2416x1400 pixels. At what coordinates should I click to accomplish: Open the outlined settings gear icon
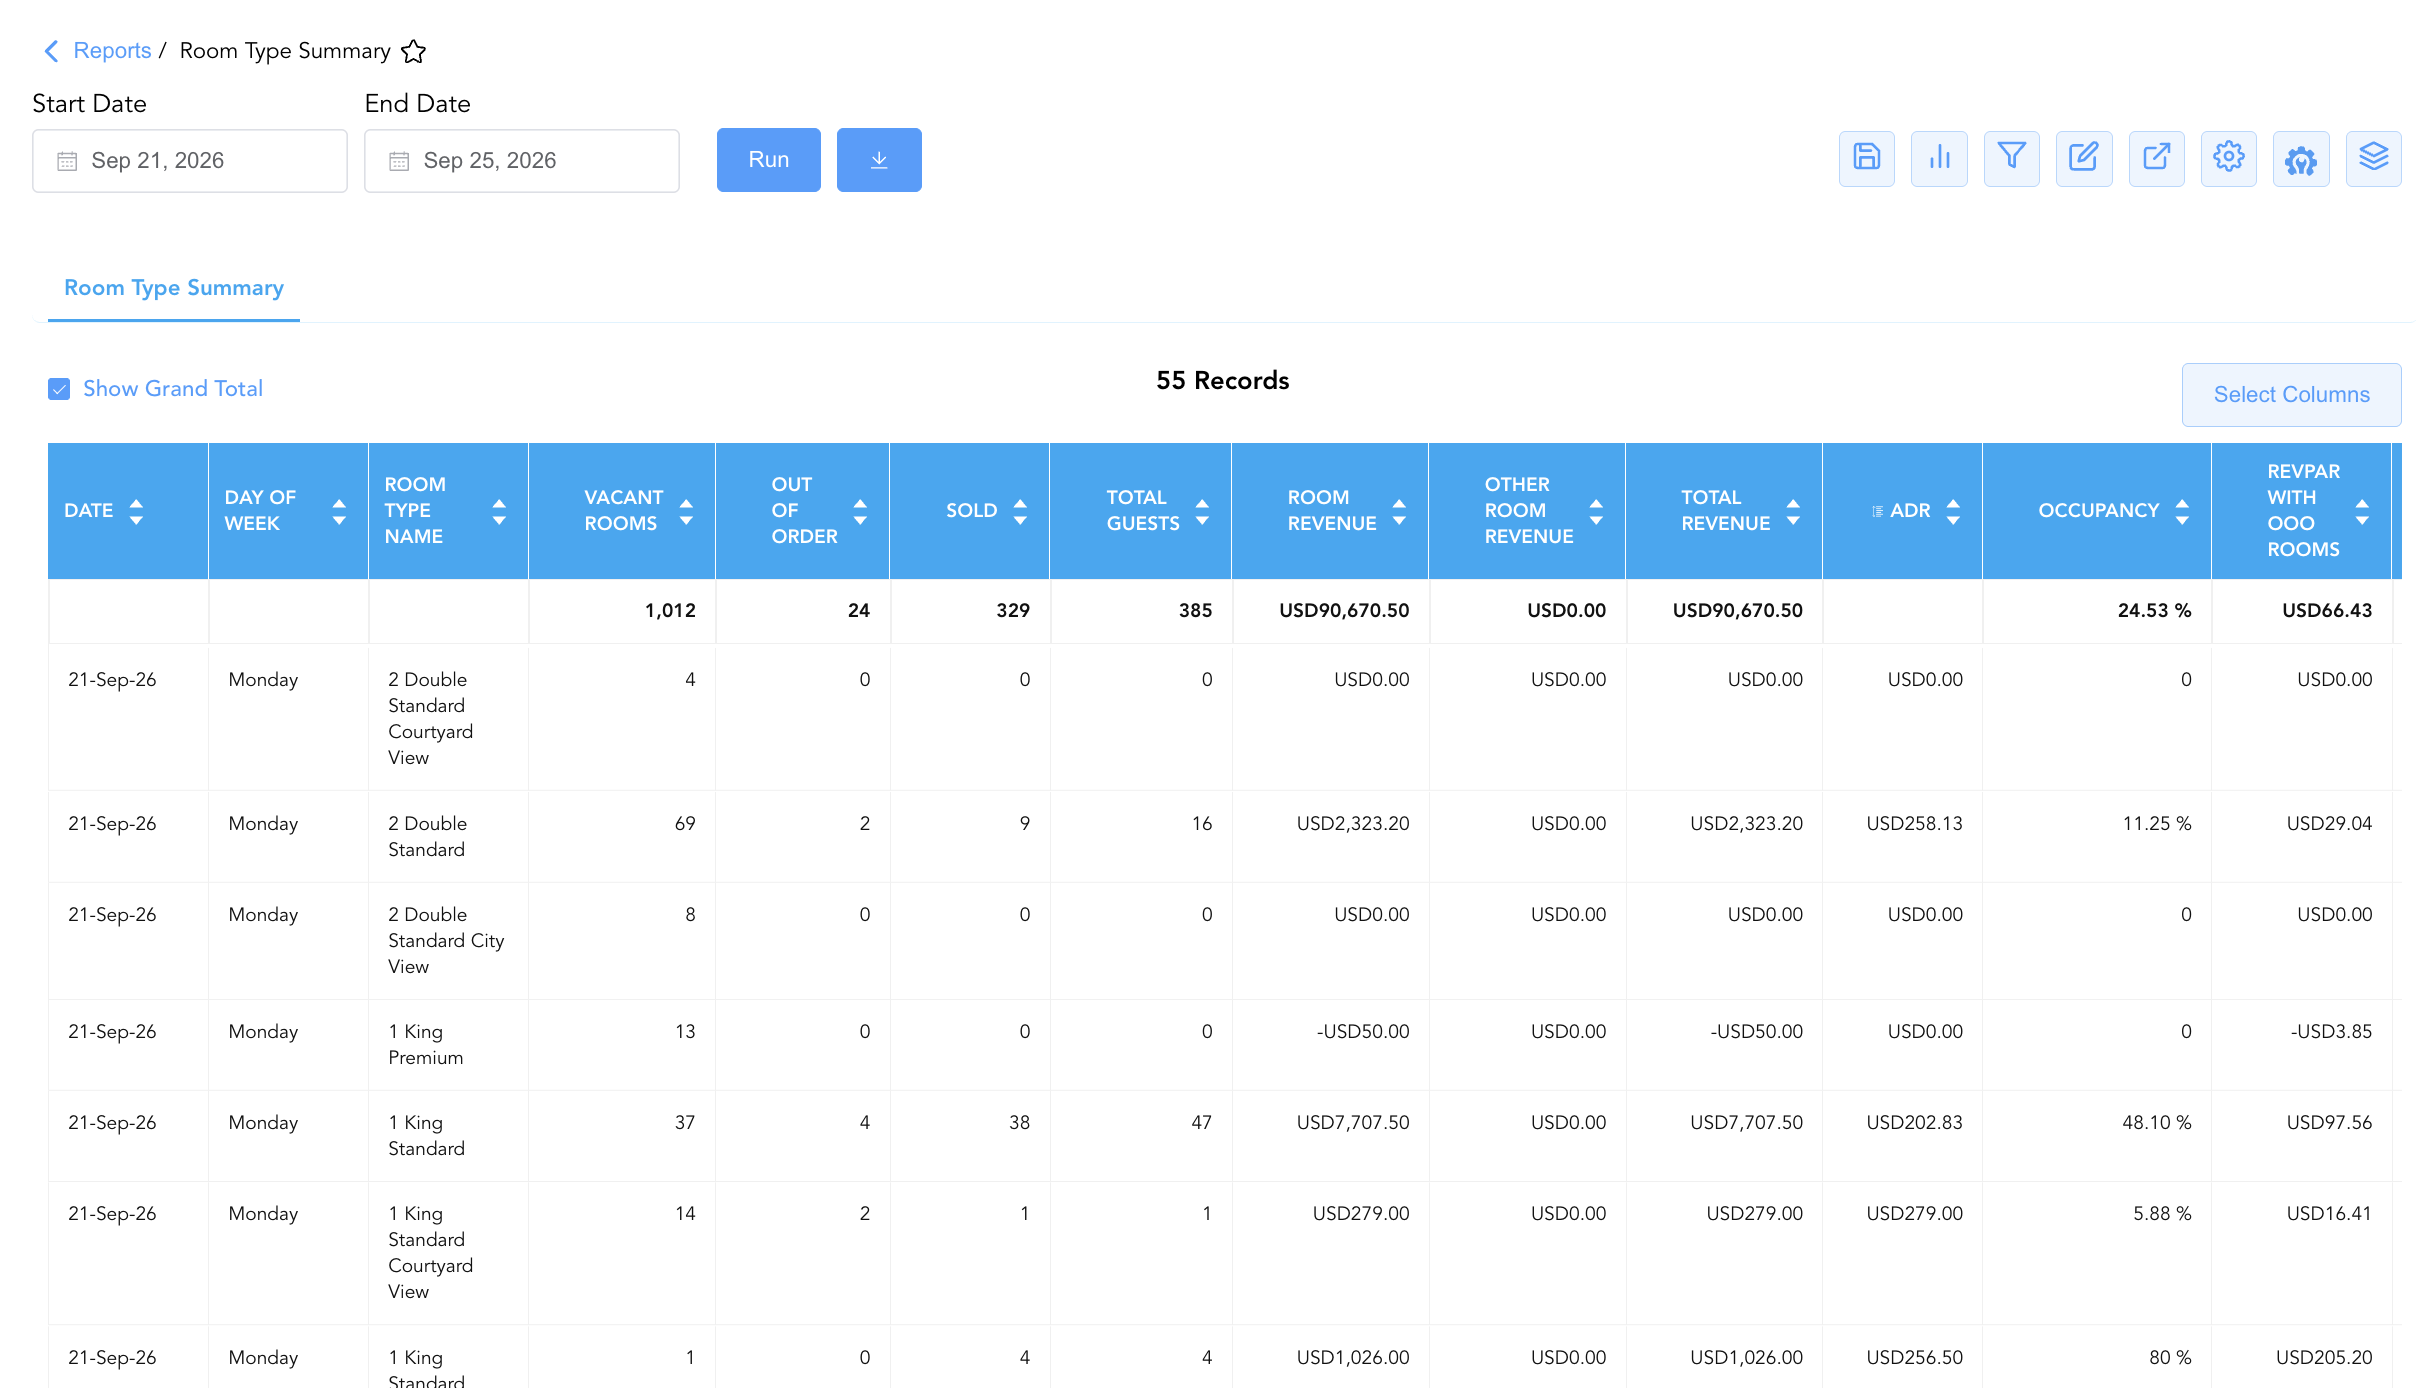click(x=2228, y=159)
